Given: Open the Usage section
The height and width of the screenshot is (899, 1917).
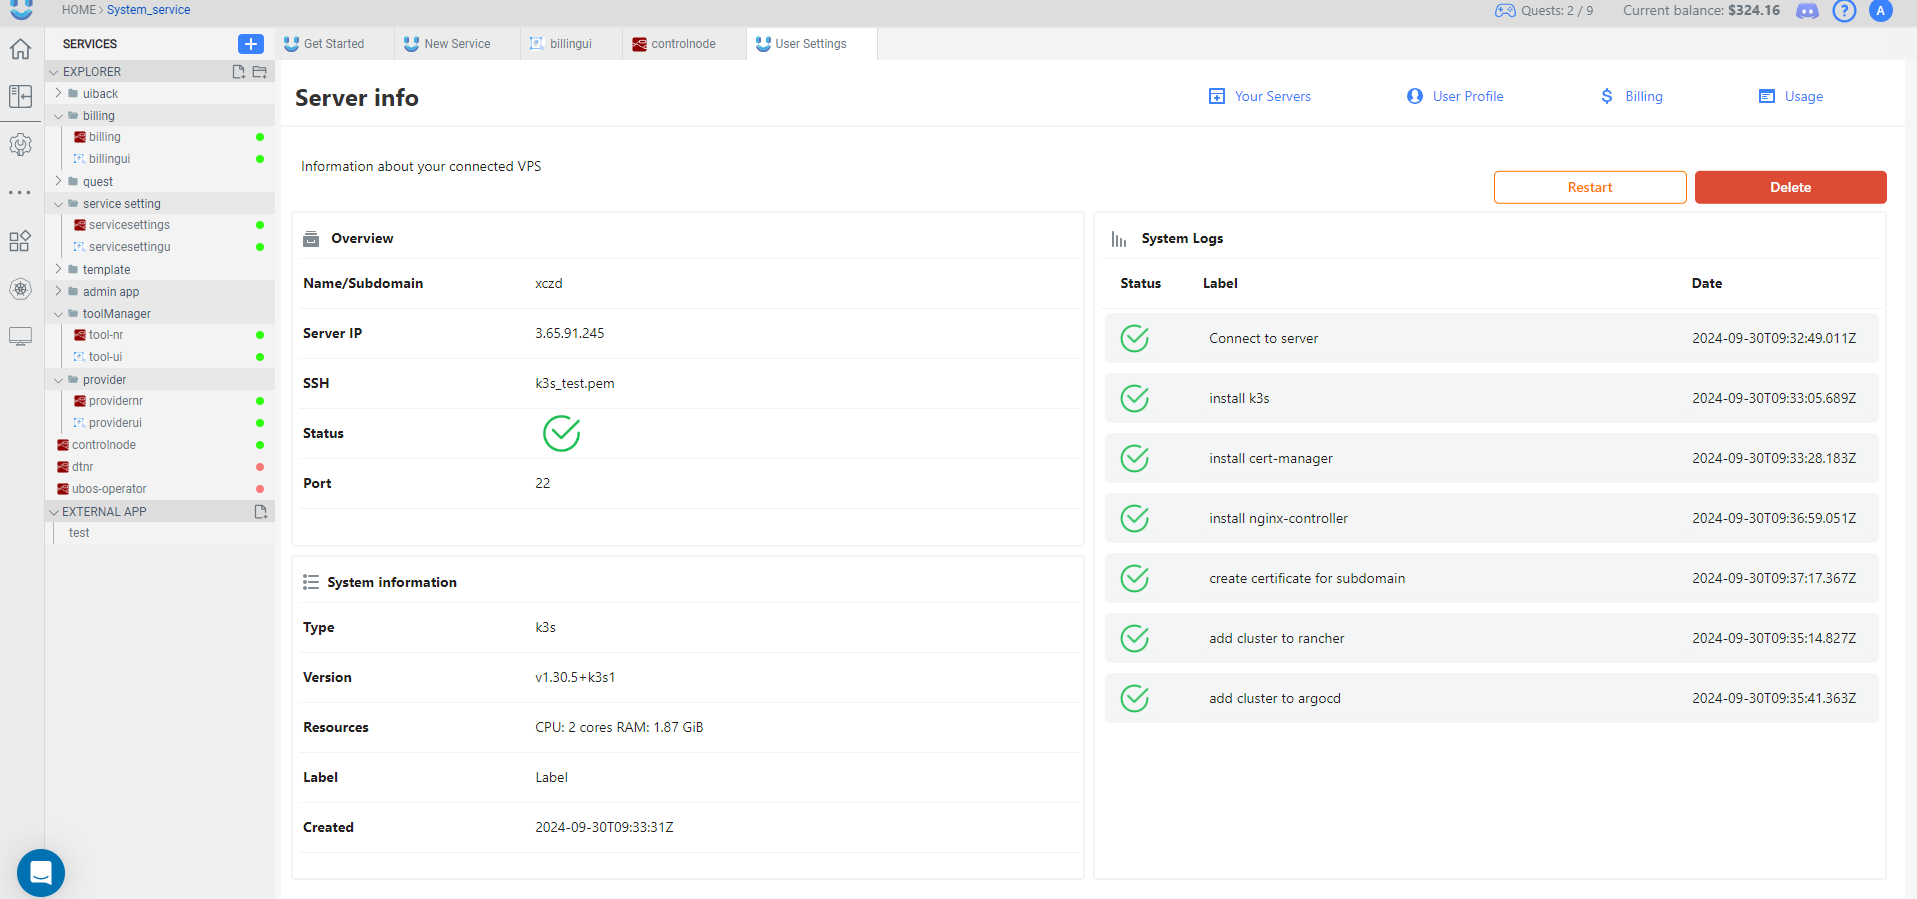Looking at the screenshot, I should pos(1791,96).
